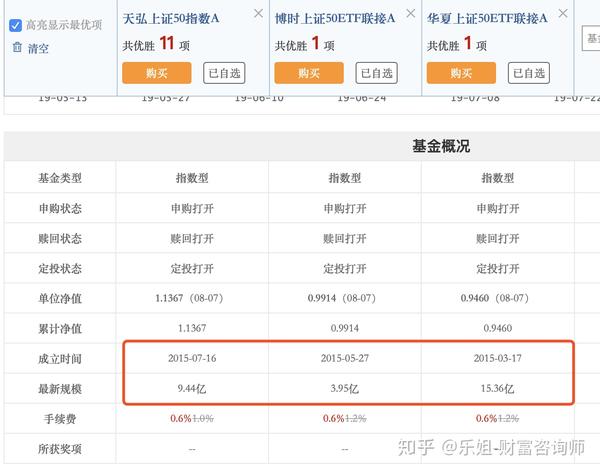Click the trash icon next to 清空
Screen dimensions: 600x472
17,48
